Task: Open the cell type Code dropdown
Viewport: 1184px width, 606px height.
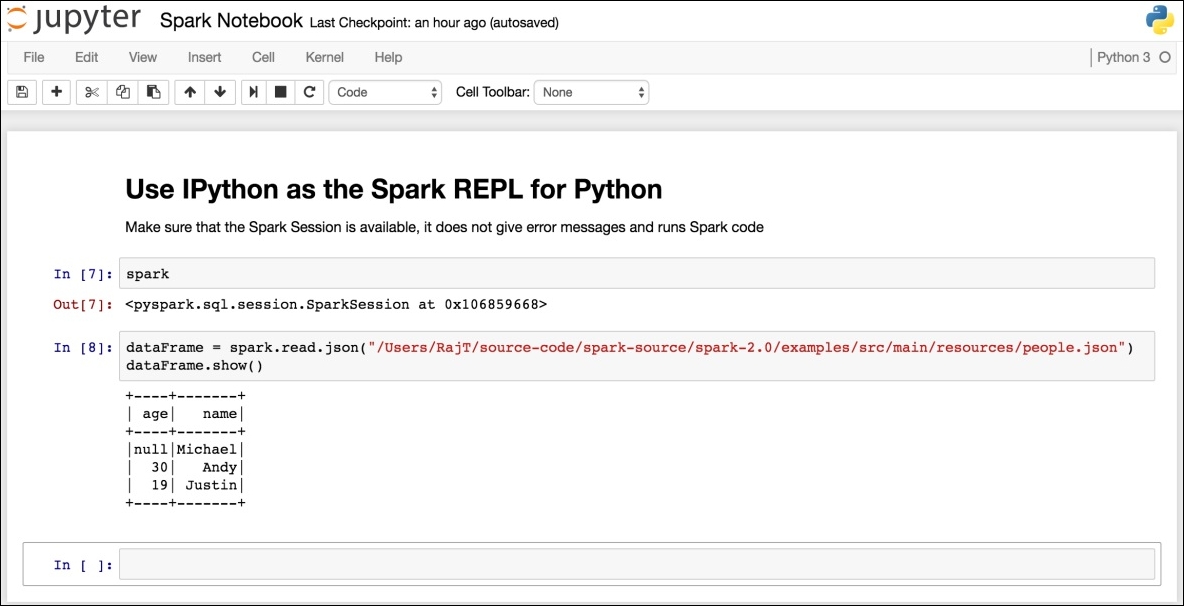Action: coord(385,92)
